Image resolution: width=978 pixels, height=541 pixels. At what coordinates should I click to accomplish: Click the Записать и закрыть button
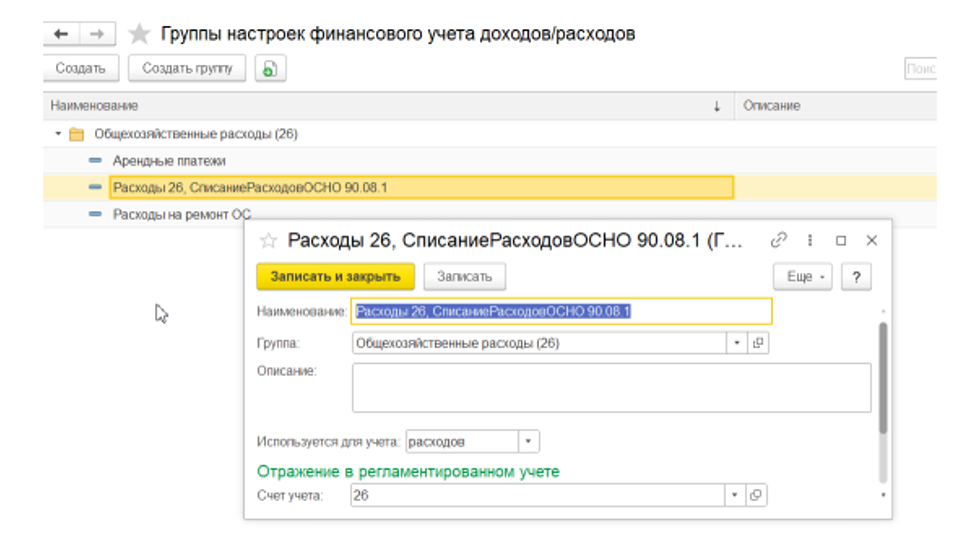[x=335, y=277]
